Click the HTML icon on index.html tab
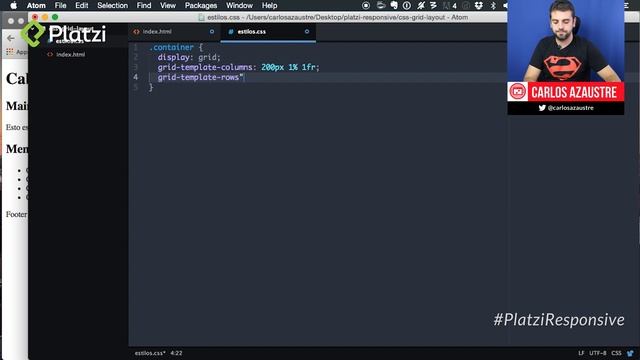 click(136, 31)
